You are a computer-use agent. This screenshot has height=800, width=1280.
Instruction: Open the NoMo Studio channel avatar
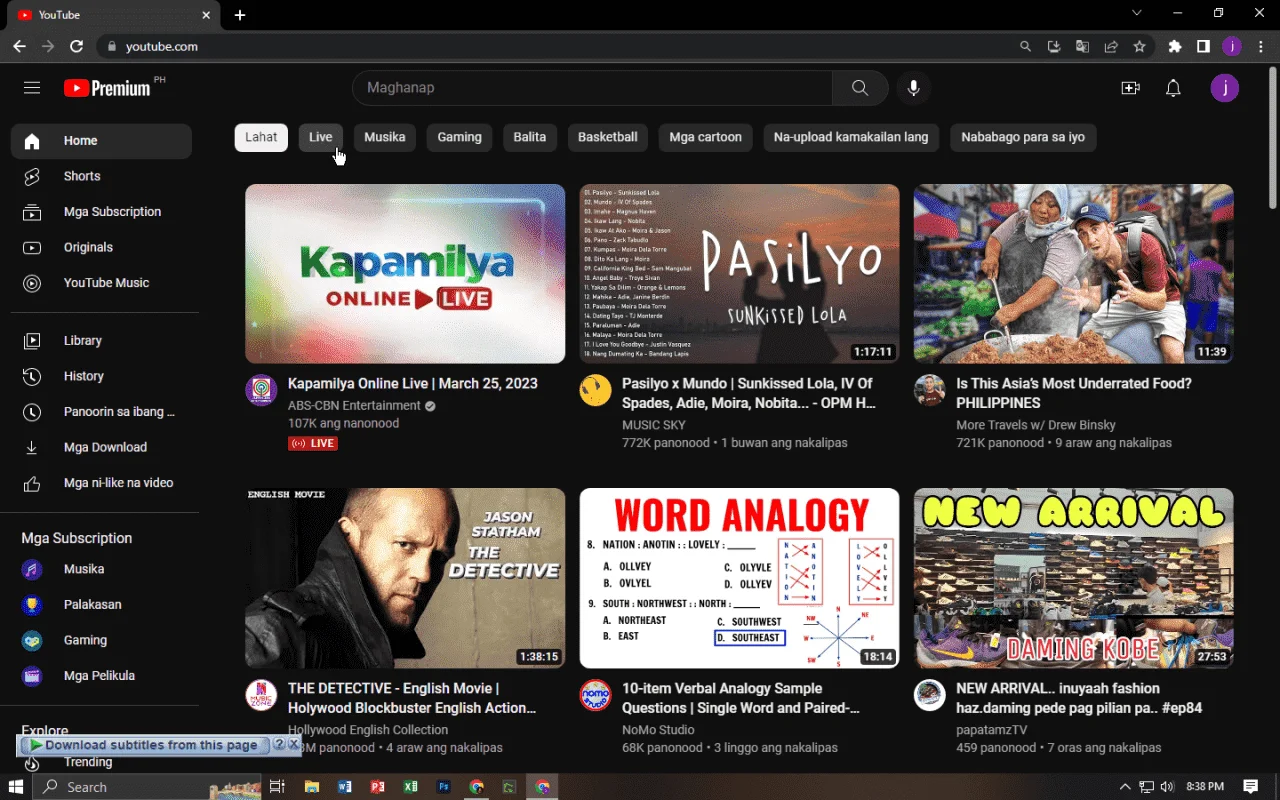pos(596,695)
